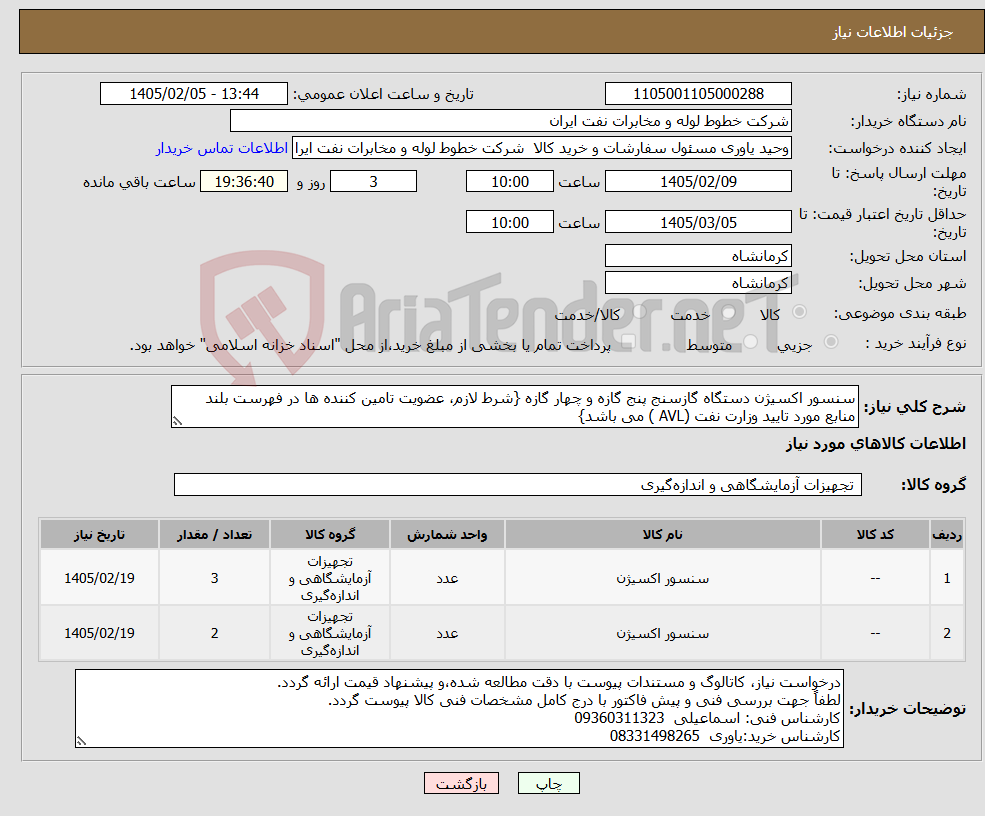The image size is (985, 816).
Task: Click the quantity 2 in row 2
Action: (214, 633)
